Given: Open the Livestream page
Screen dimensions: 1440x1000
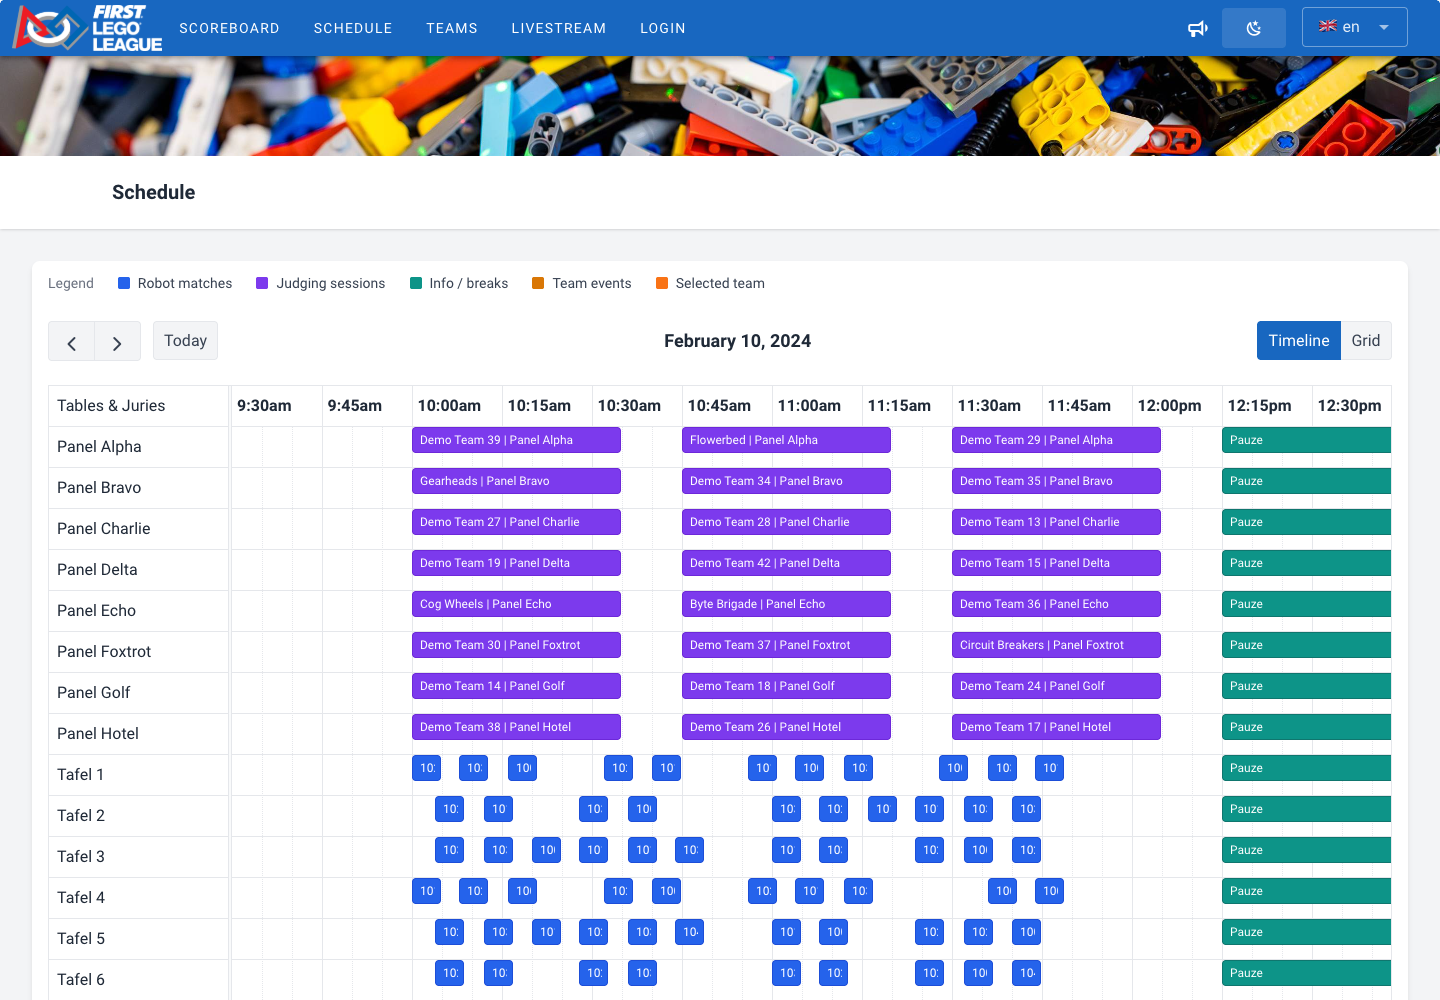Looking at the screenshot, I should click(559, 28).
